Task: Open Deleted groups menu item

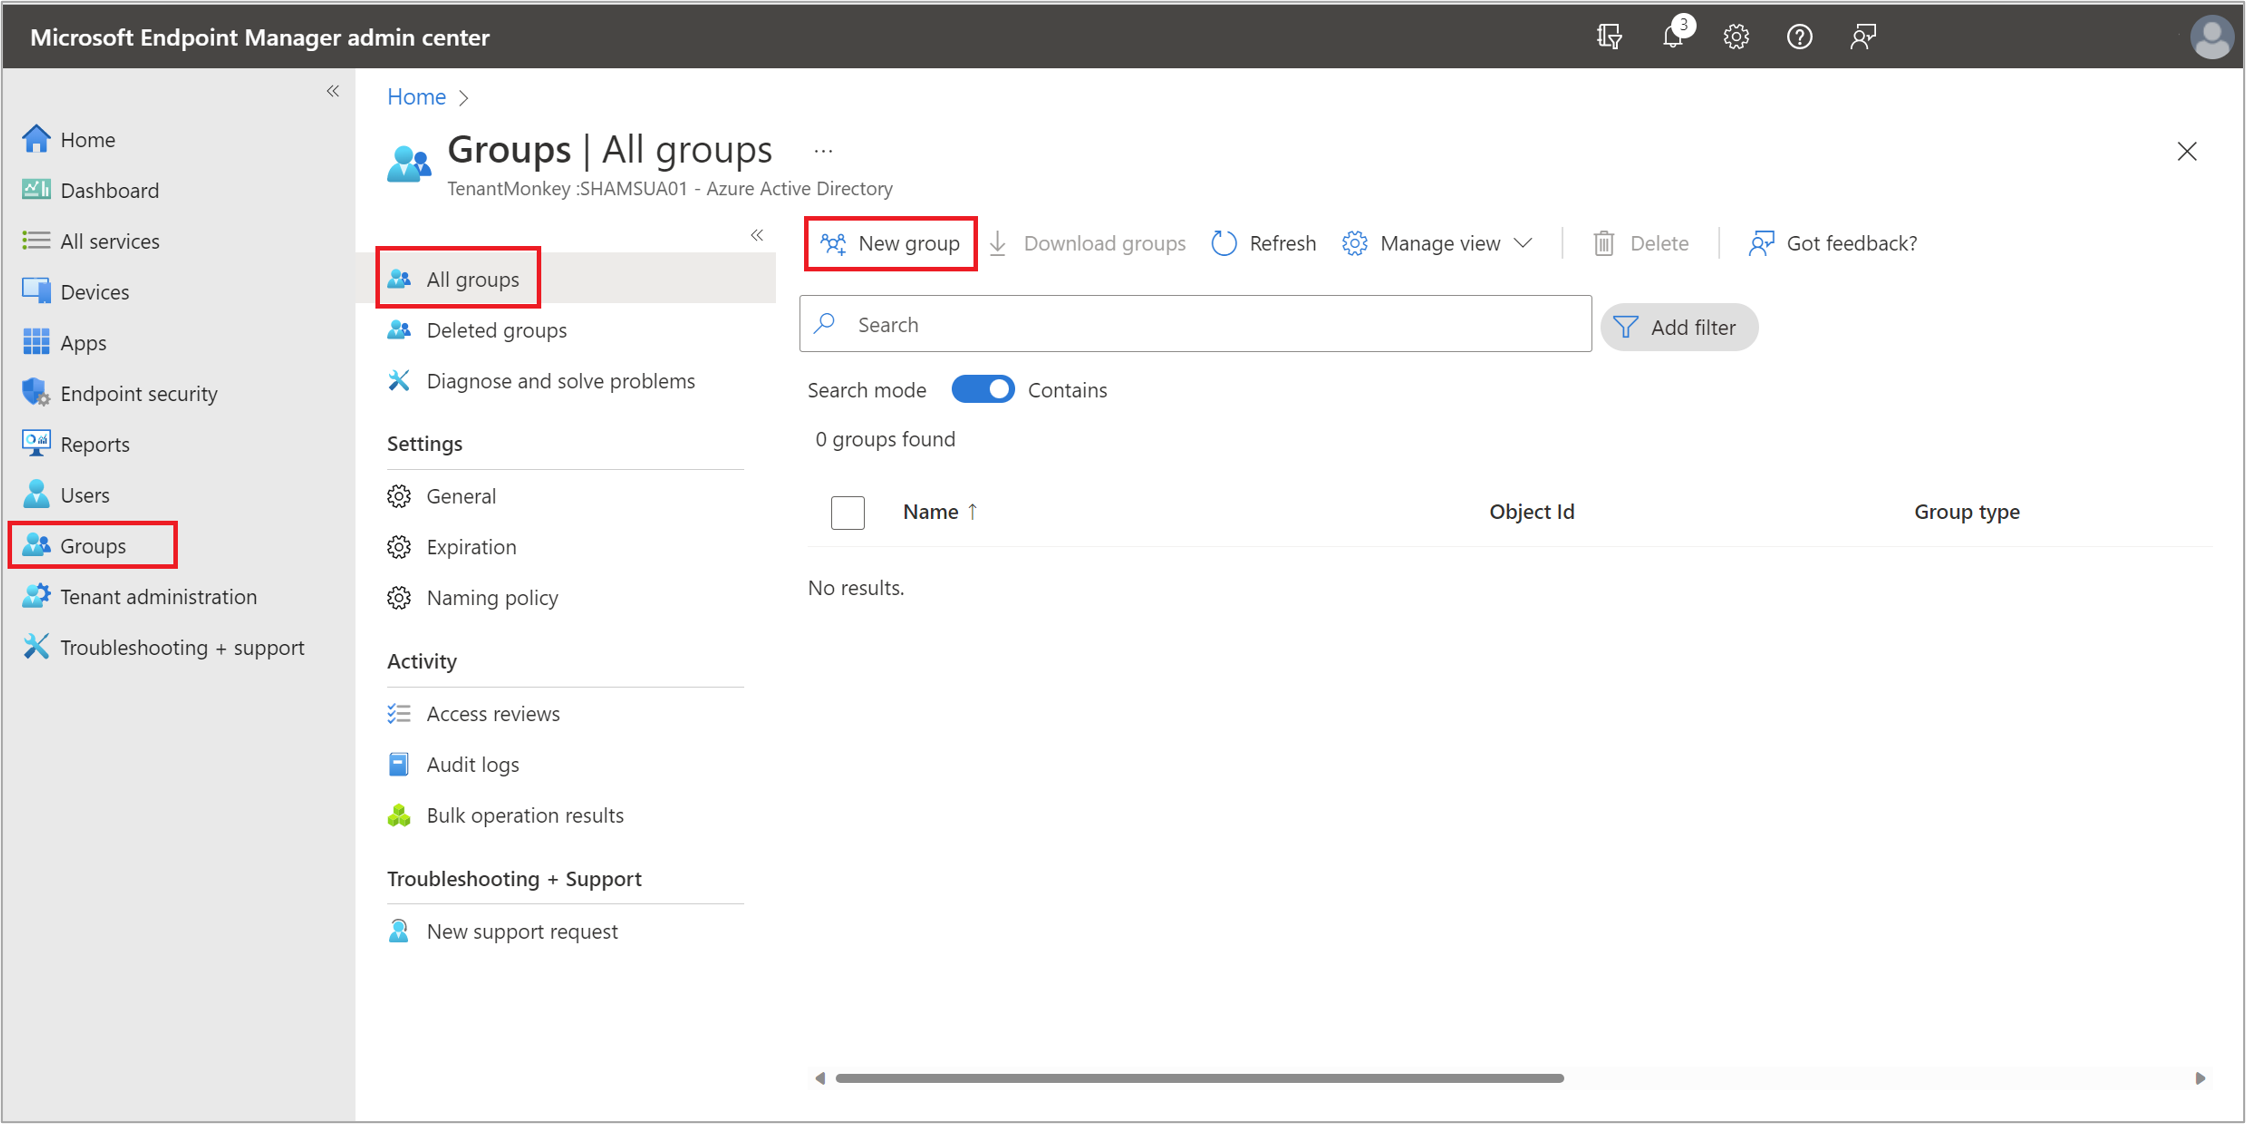Action: coord(496,330)
